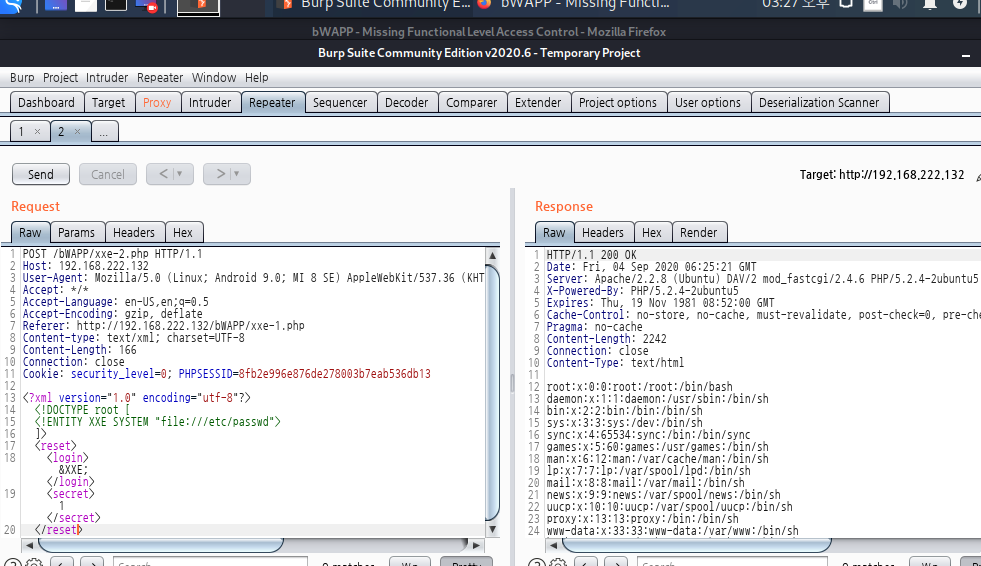
Task: Open the Deserialization Scanner tab
Action: tap(819, 103)
